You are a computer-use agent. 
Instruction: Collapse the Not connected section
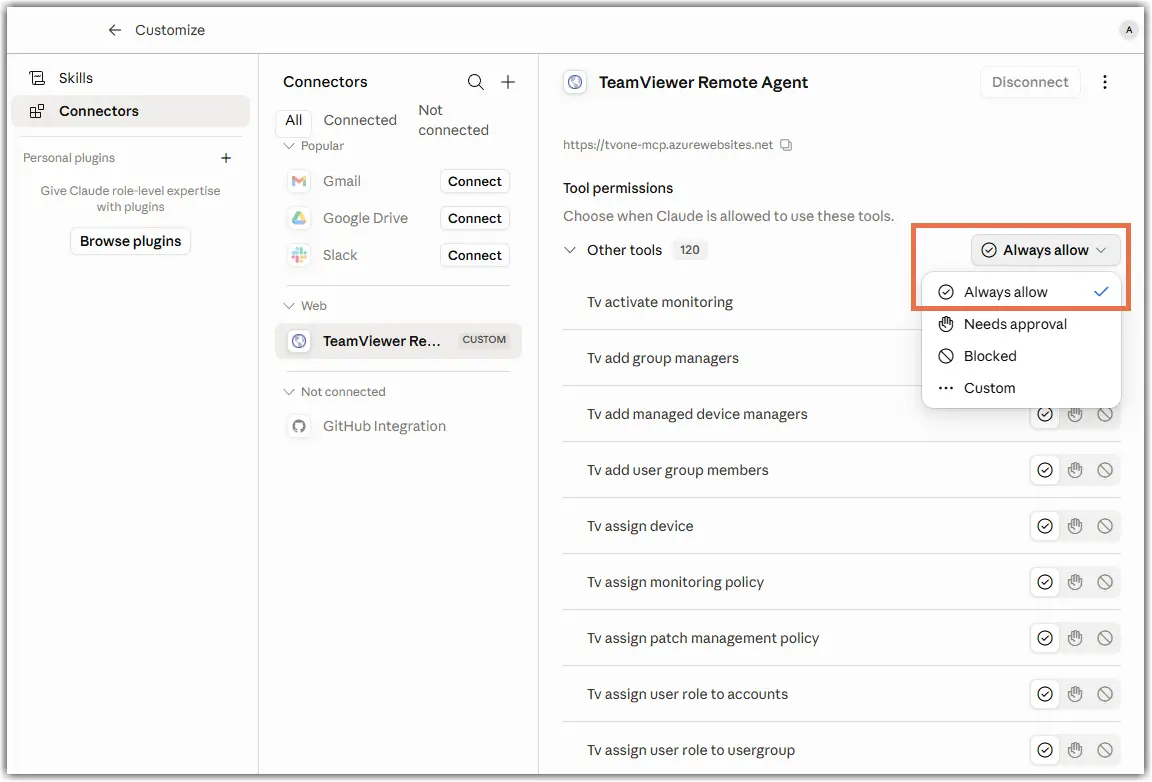(289, 392)
